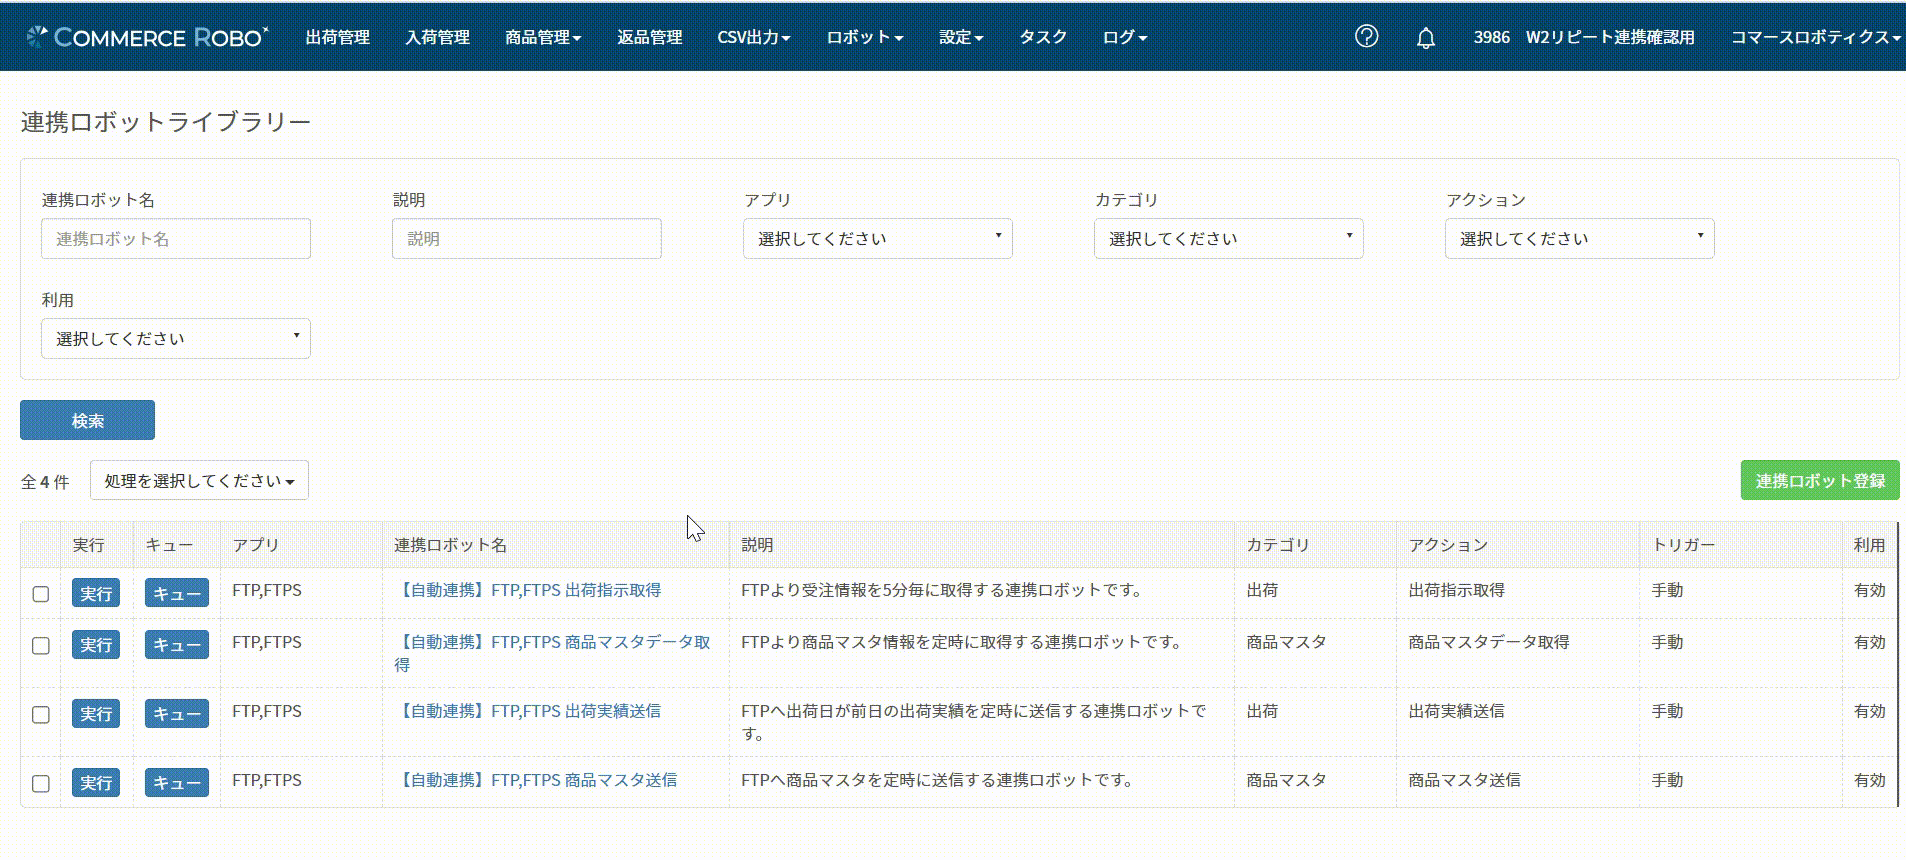Image resolution: width=1906 pixels, height=860 pixels.
Task: Open the タスク navigation item
Action: coord(1043,37)
